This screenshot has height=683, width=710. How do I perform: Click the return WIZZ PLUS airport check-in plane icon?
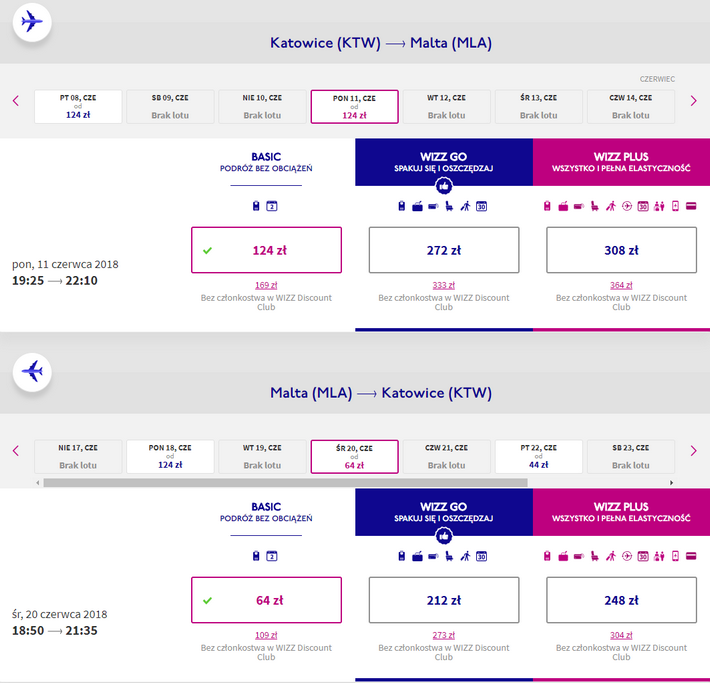tap(627, 557)
